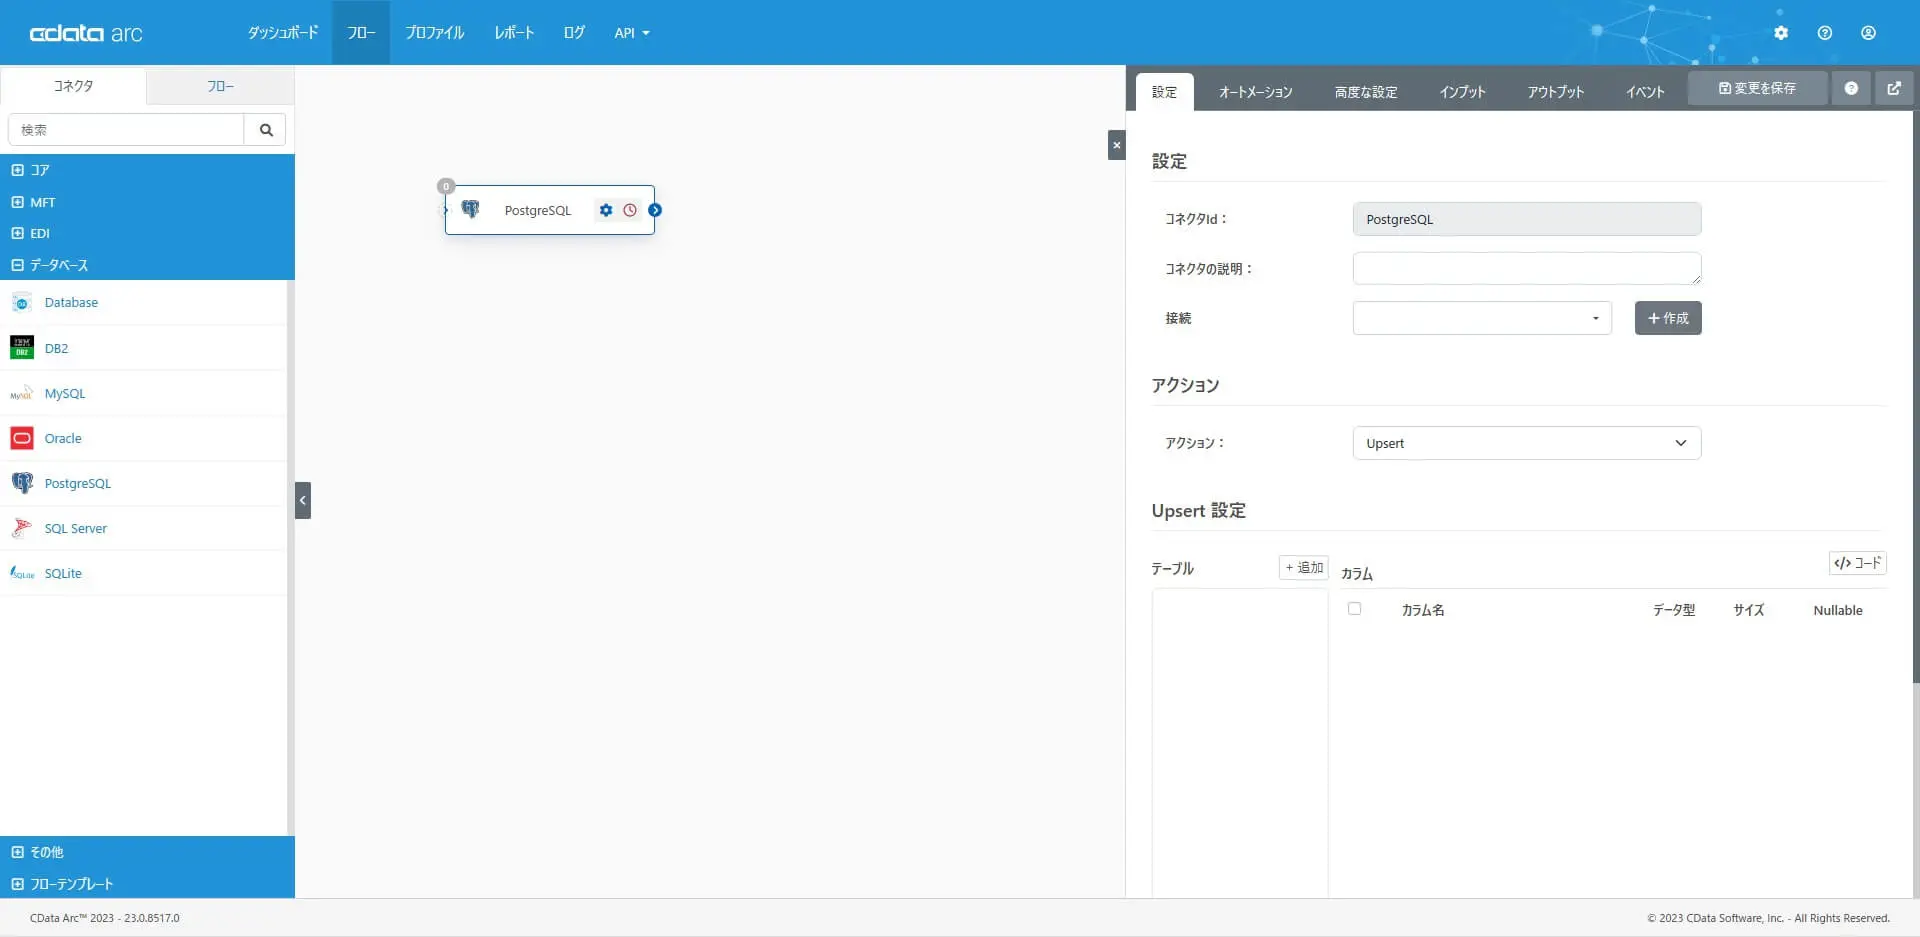Click the カラム名 column header
Image resolution: width=1920 pixels, height=937 pixels.
1423,610
